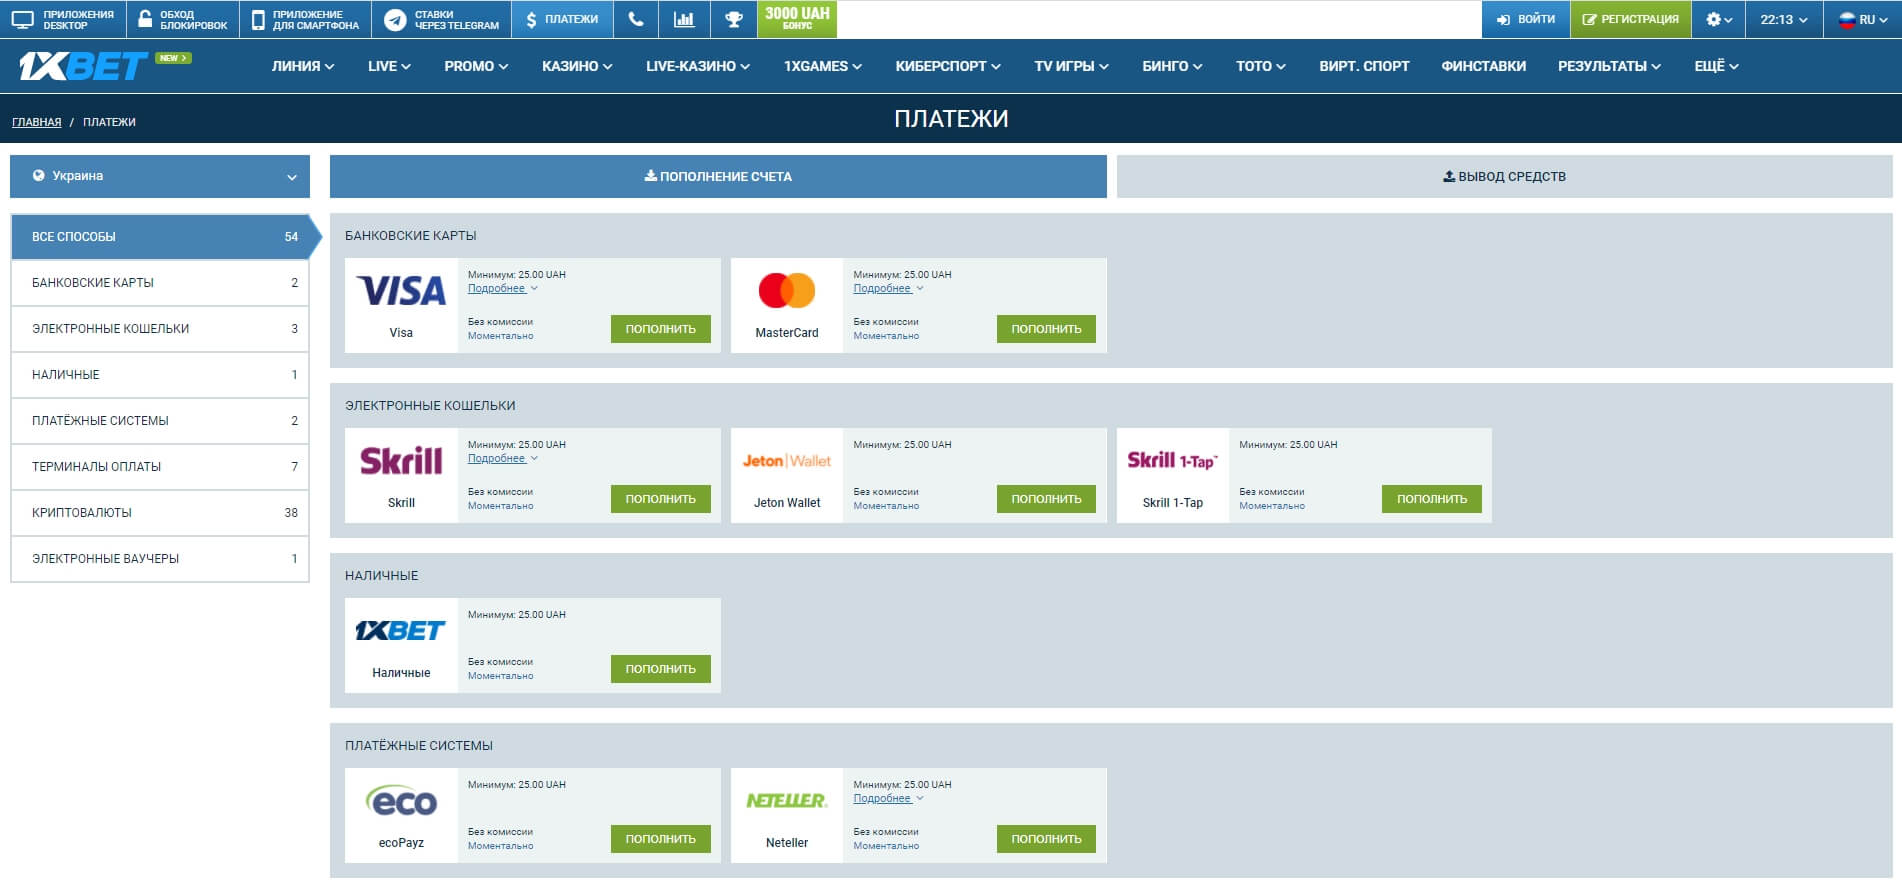Open the PROMO menu

(476, 66)
